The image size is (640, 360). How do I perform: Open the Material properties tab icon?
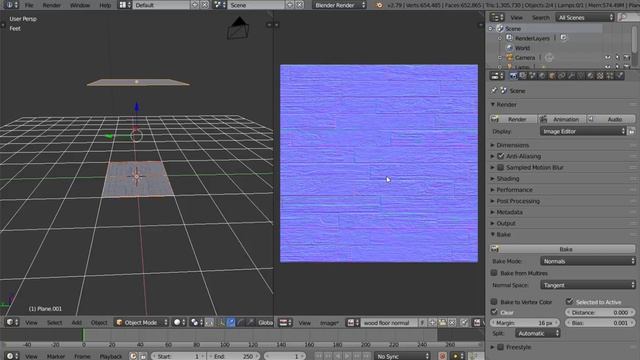pos(591,76)
